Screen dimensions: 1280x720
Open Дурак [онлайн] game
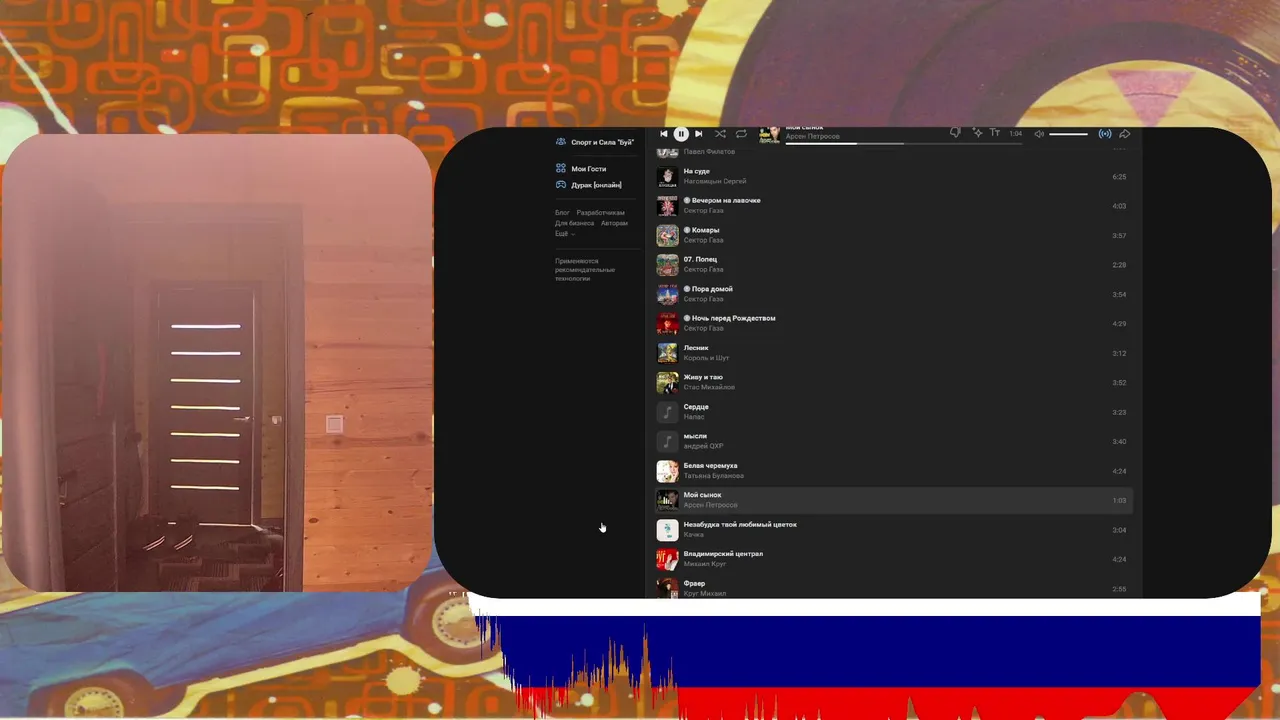tap(596, 185)
